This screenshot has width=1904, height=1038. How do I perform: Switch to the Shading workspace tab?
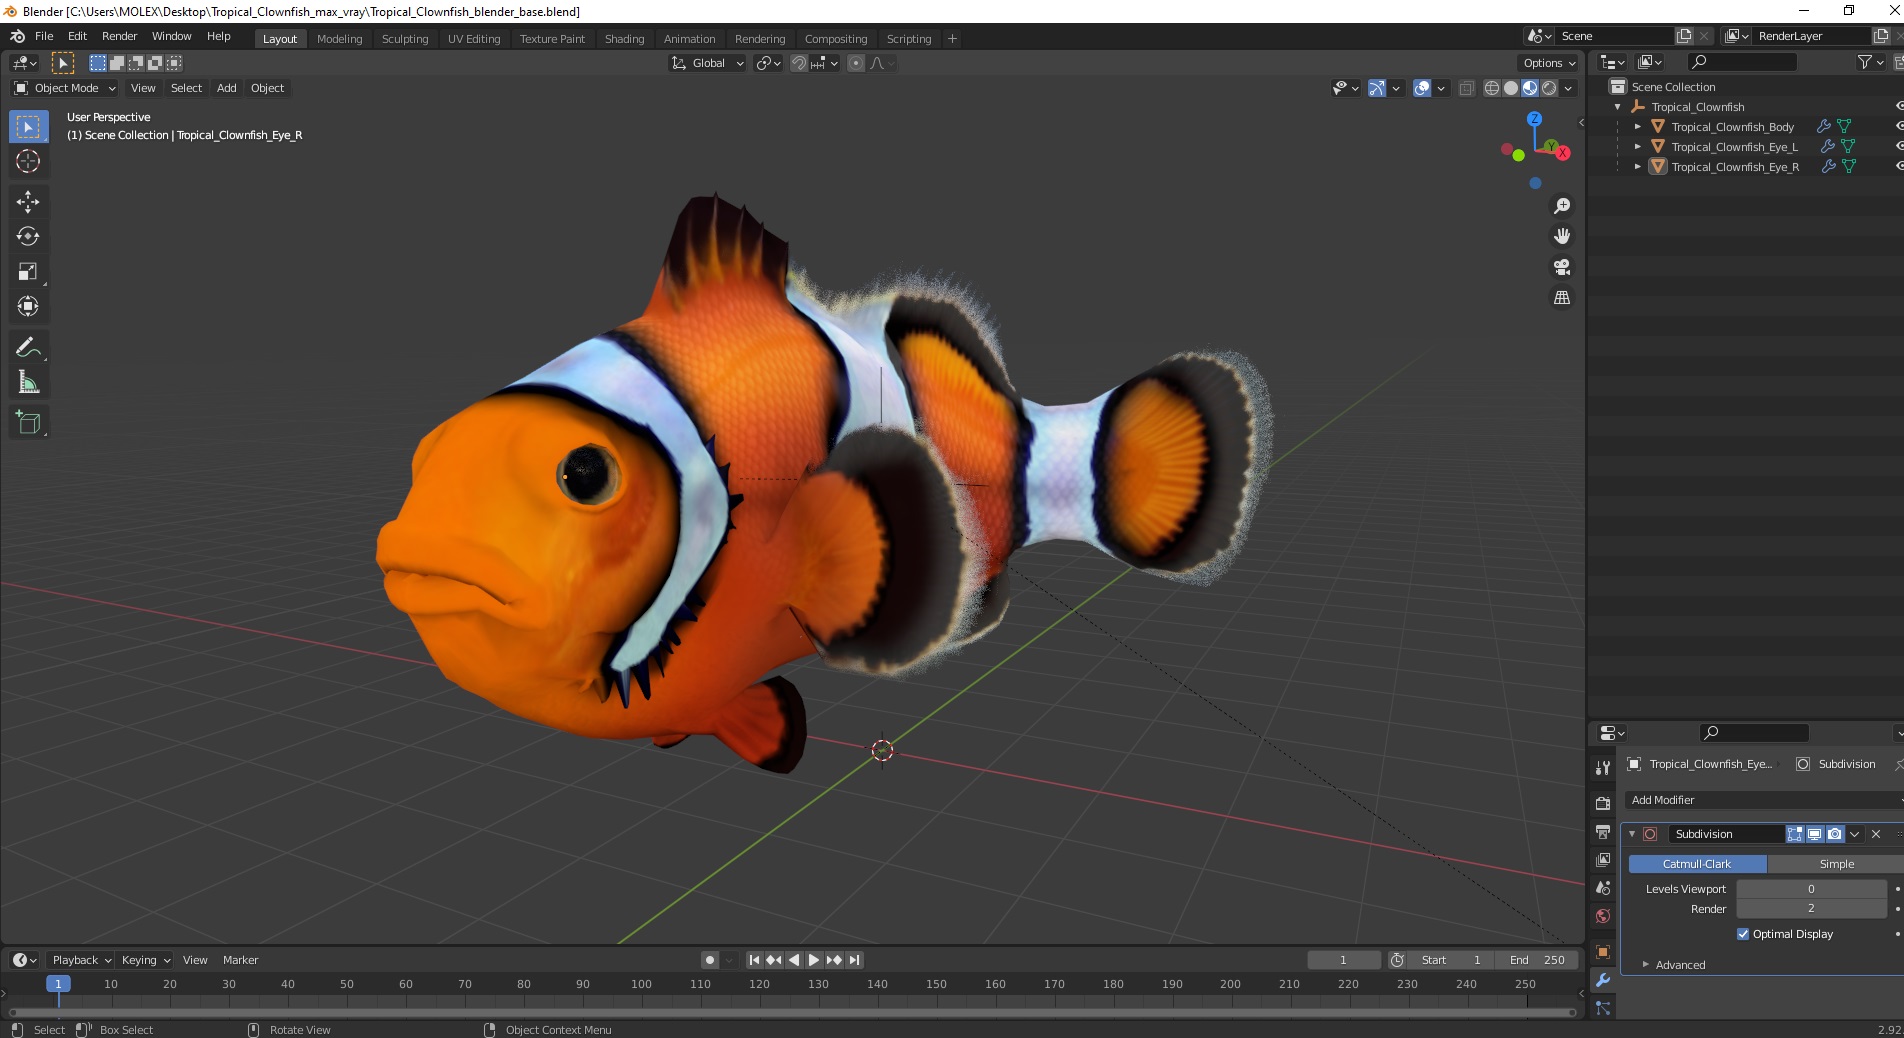point(624,39)
